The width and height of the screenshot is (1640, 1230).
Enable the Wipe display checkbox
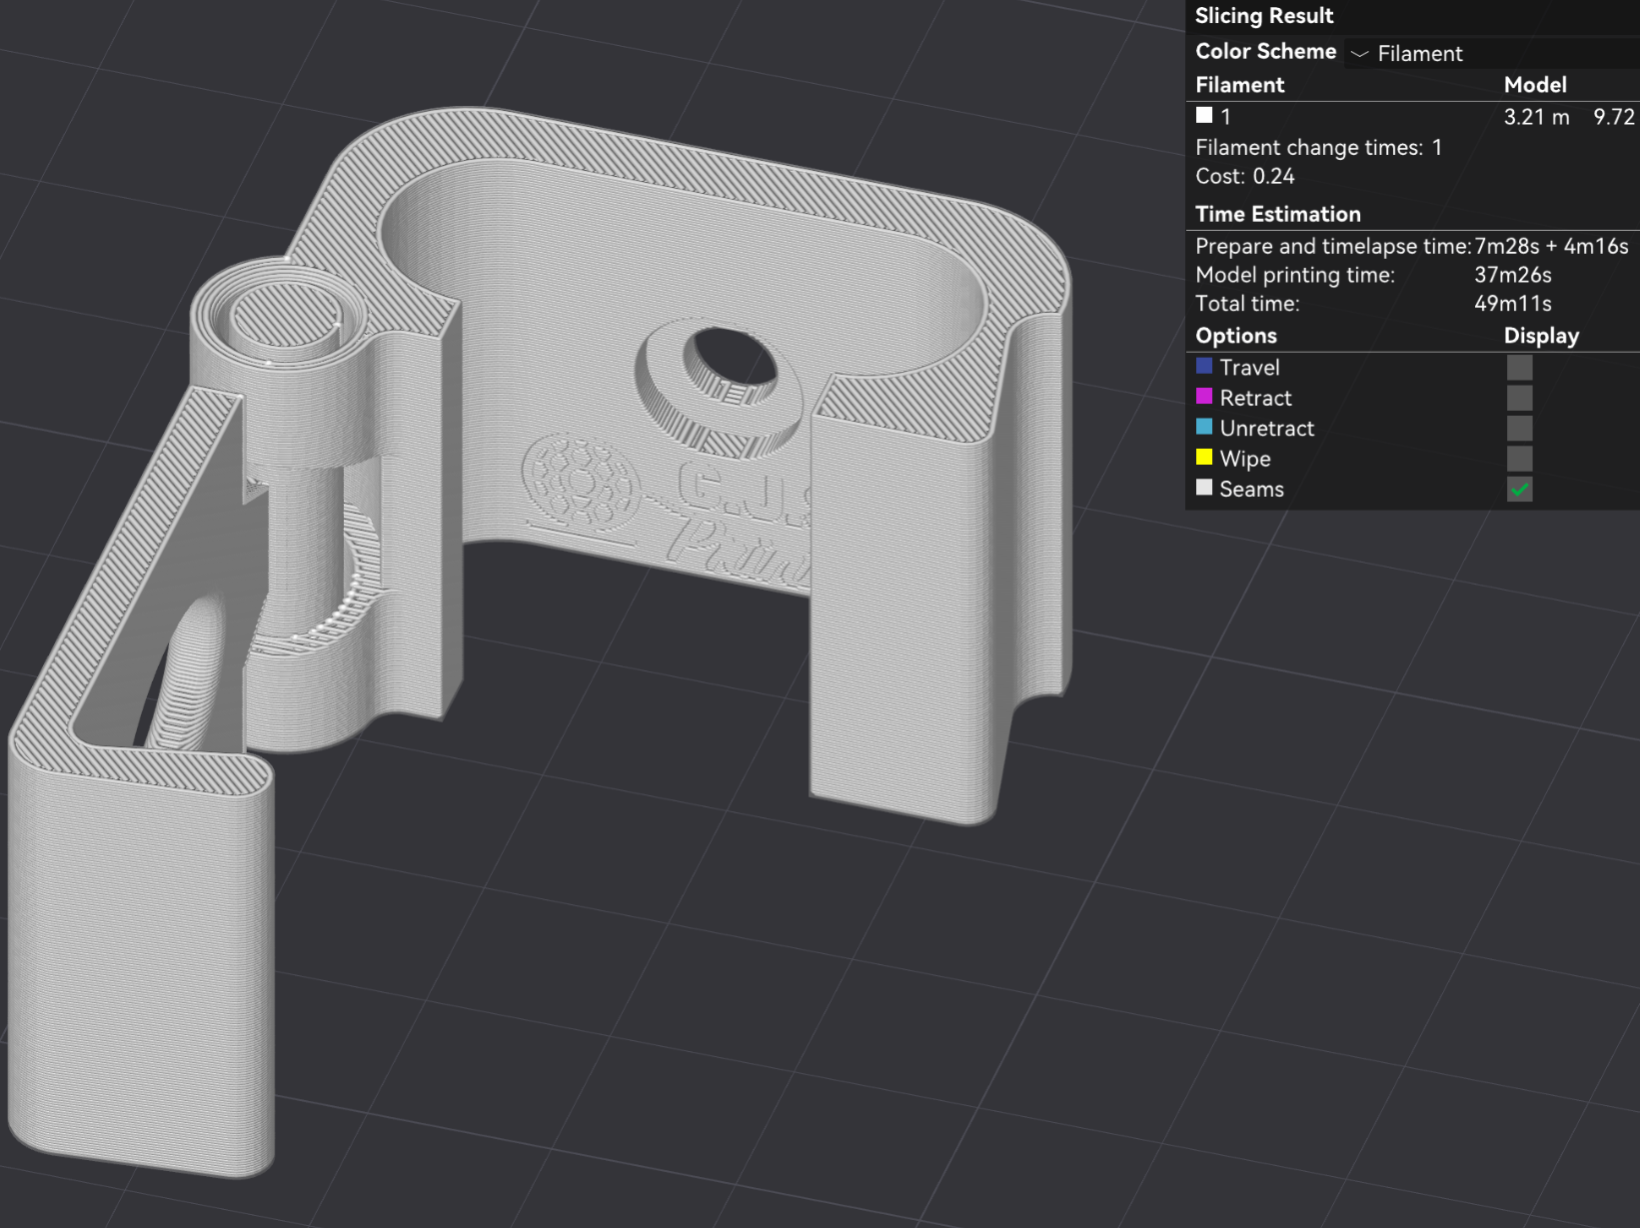pos(1519,459)
